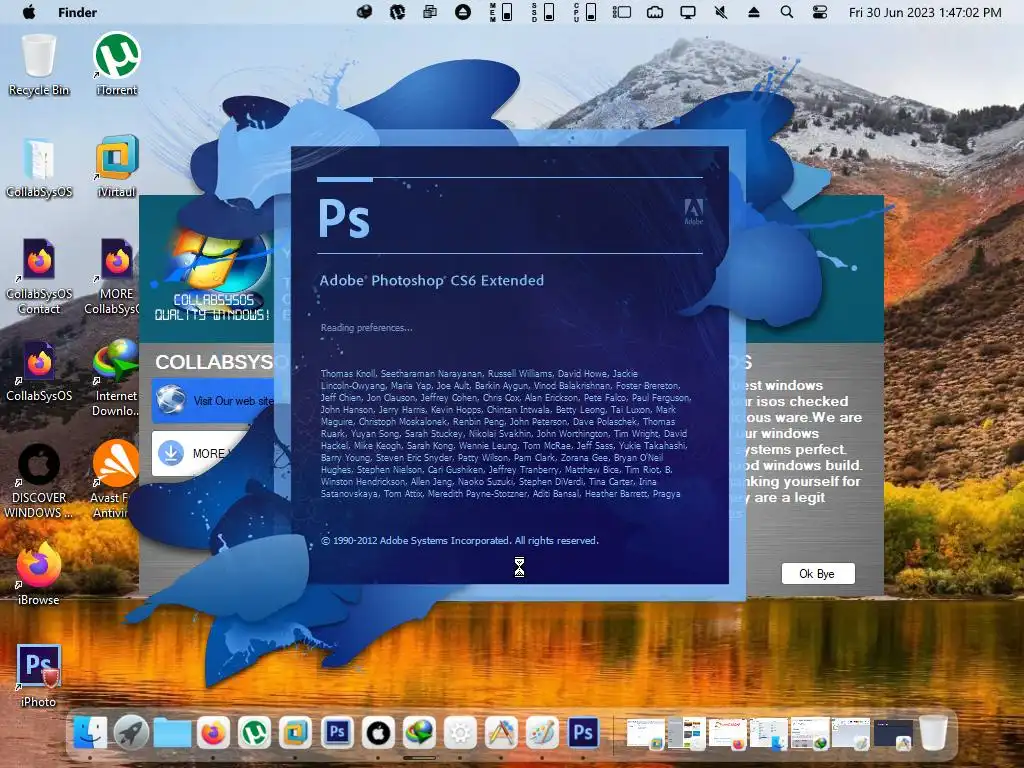
Task: Click the loading progress bar atop splash
Action: 509,179
